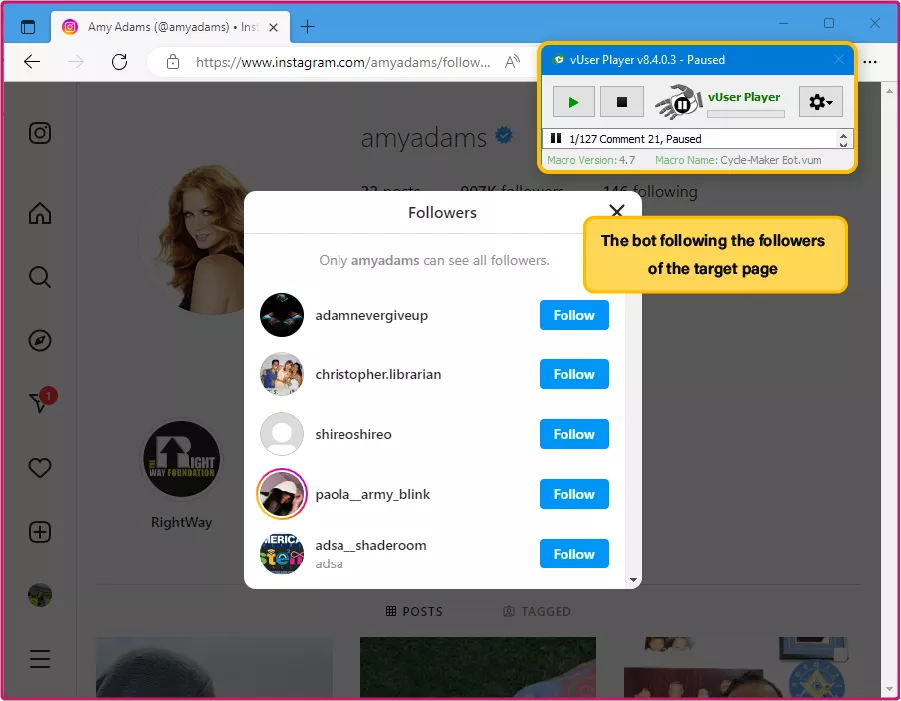Image resolution: width=901 pixels, height=701 pixels.
Task: Follow adsa__shaderoom
Action: click(574, 554)
